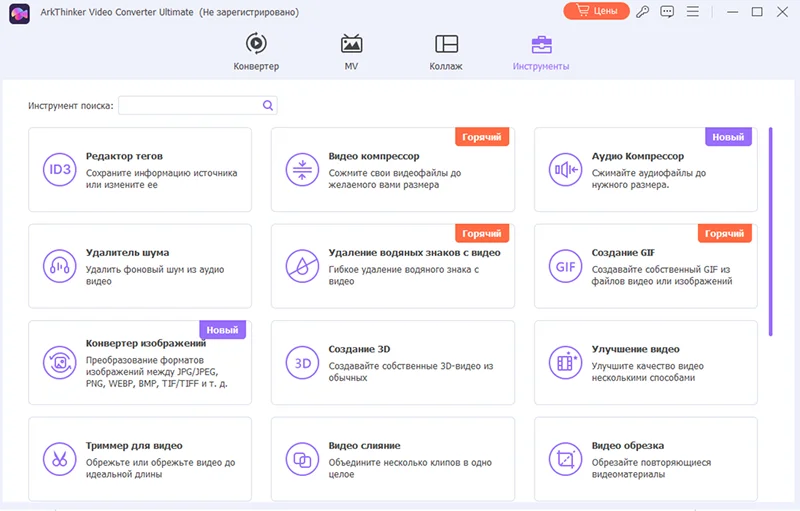The image size is (800, 511).
Task: Click the 'Инструмент поиска:' label
Action: (x=71, y=106)
